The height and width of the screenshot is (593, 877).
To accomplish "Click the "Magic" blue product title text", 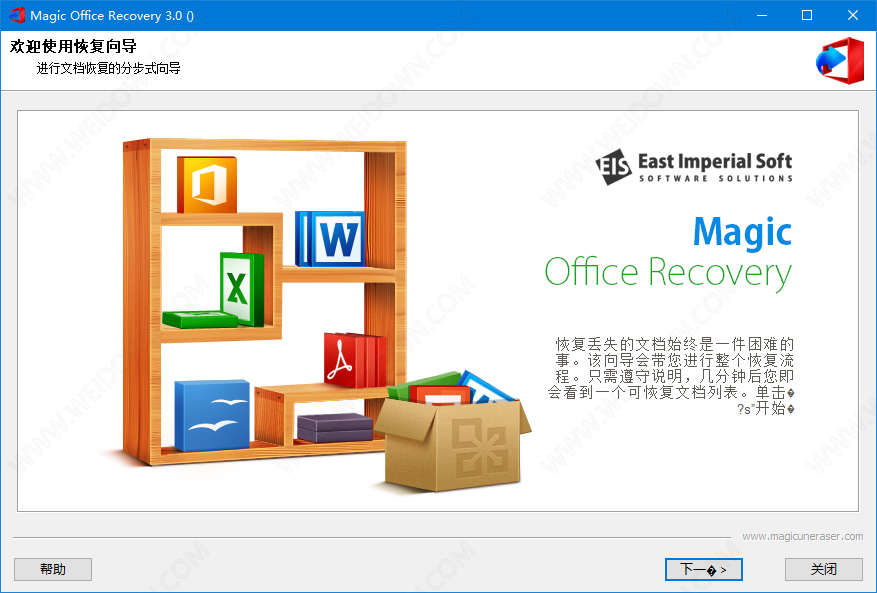I will click(x=742, y=232).
